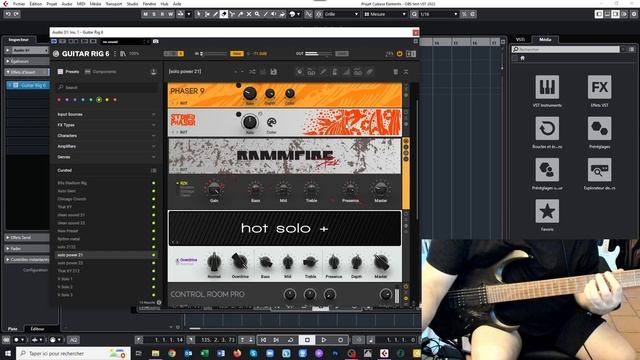Expand Characters filter
This screenshot has height=360, width=640.
tap(106, 136)
